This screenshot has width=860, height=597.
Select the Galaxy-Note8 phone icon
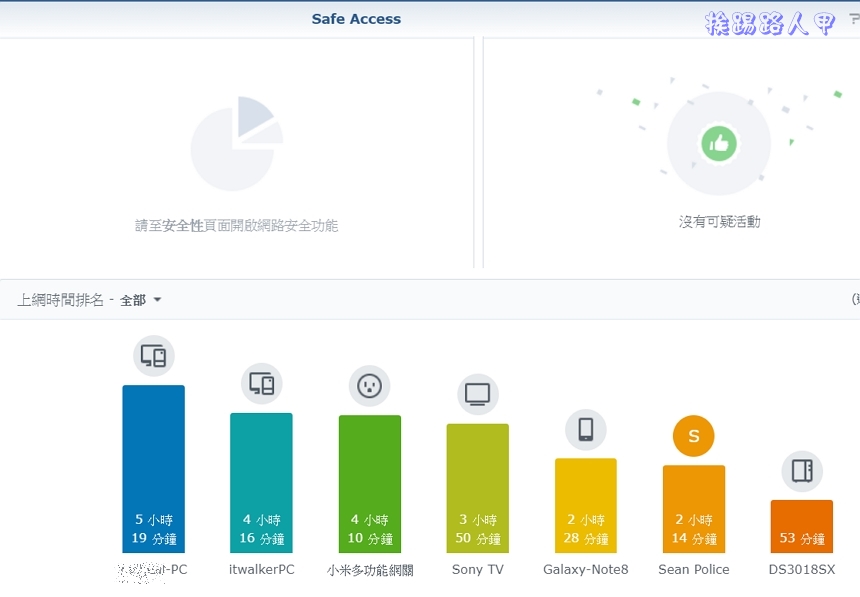(586, 429)
